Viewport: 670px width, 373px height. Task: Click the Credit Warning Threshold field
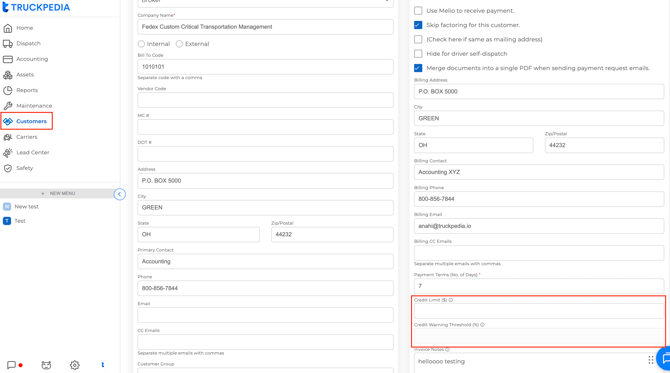coord(539,336)
